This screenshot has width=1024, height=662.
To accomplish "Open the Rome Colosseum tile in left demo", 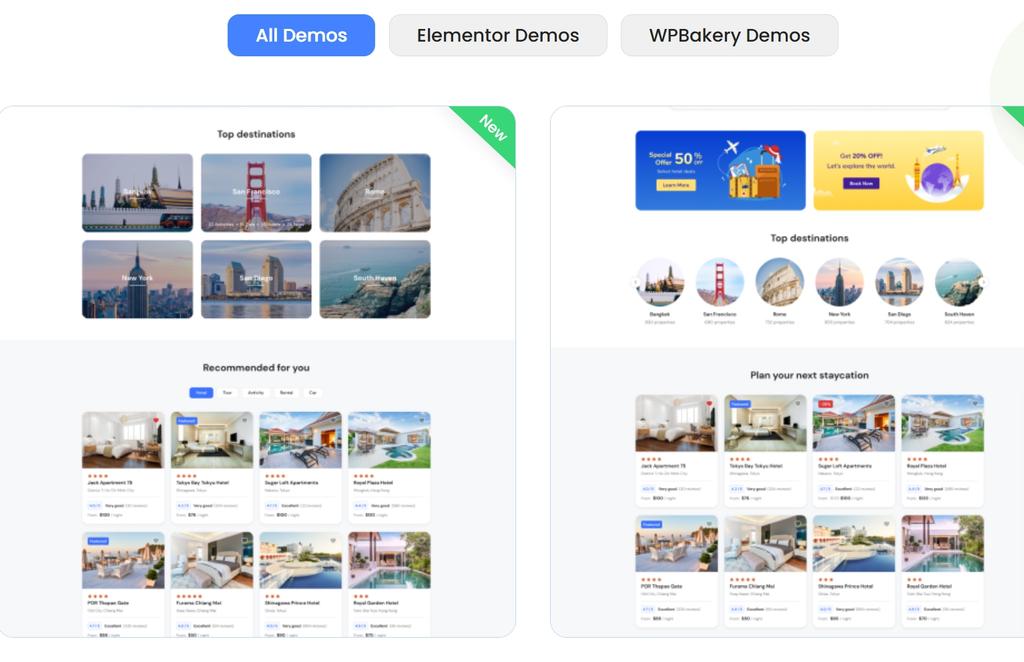I will pos(375,193).
